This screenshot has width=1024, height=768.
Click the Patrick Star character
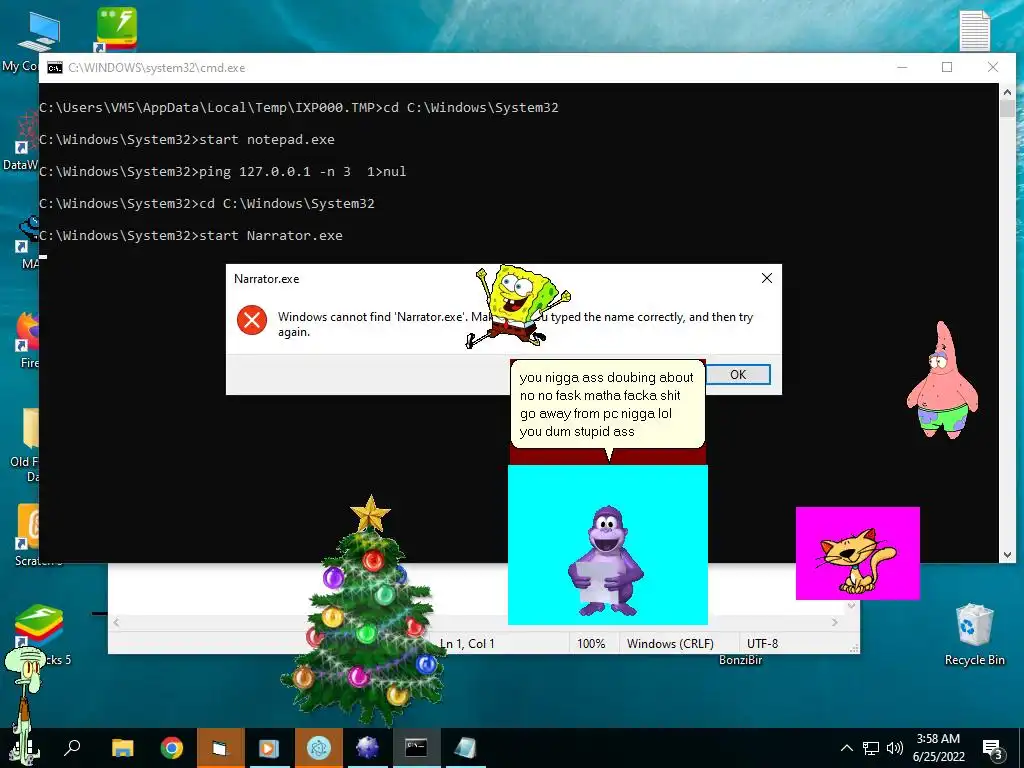click(x=942, y=380)
